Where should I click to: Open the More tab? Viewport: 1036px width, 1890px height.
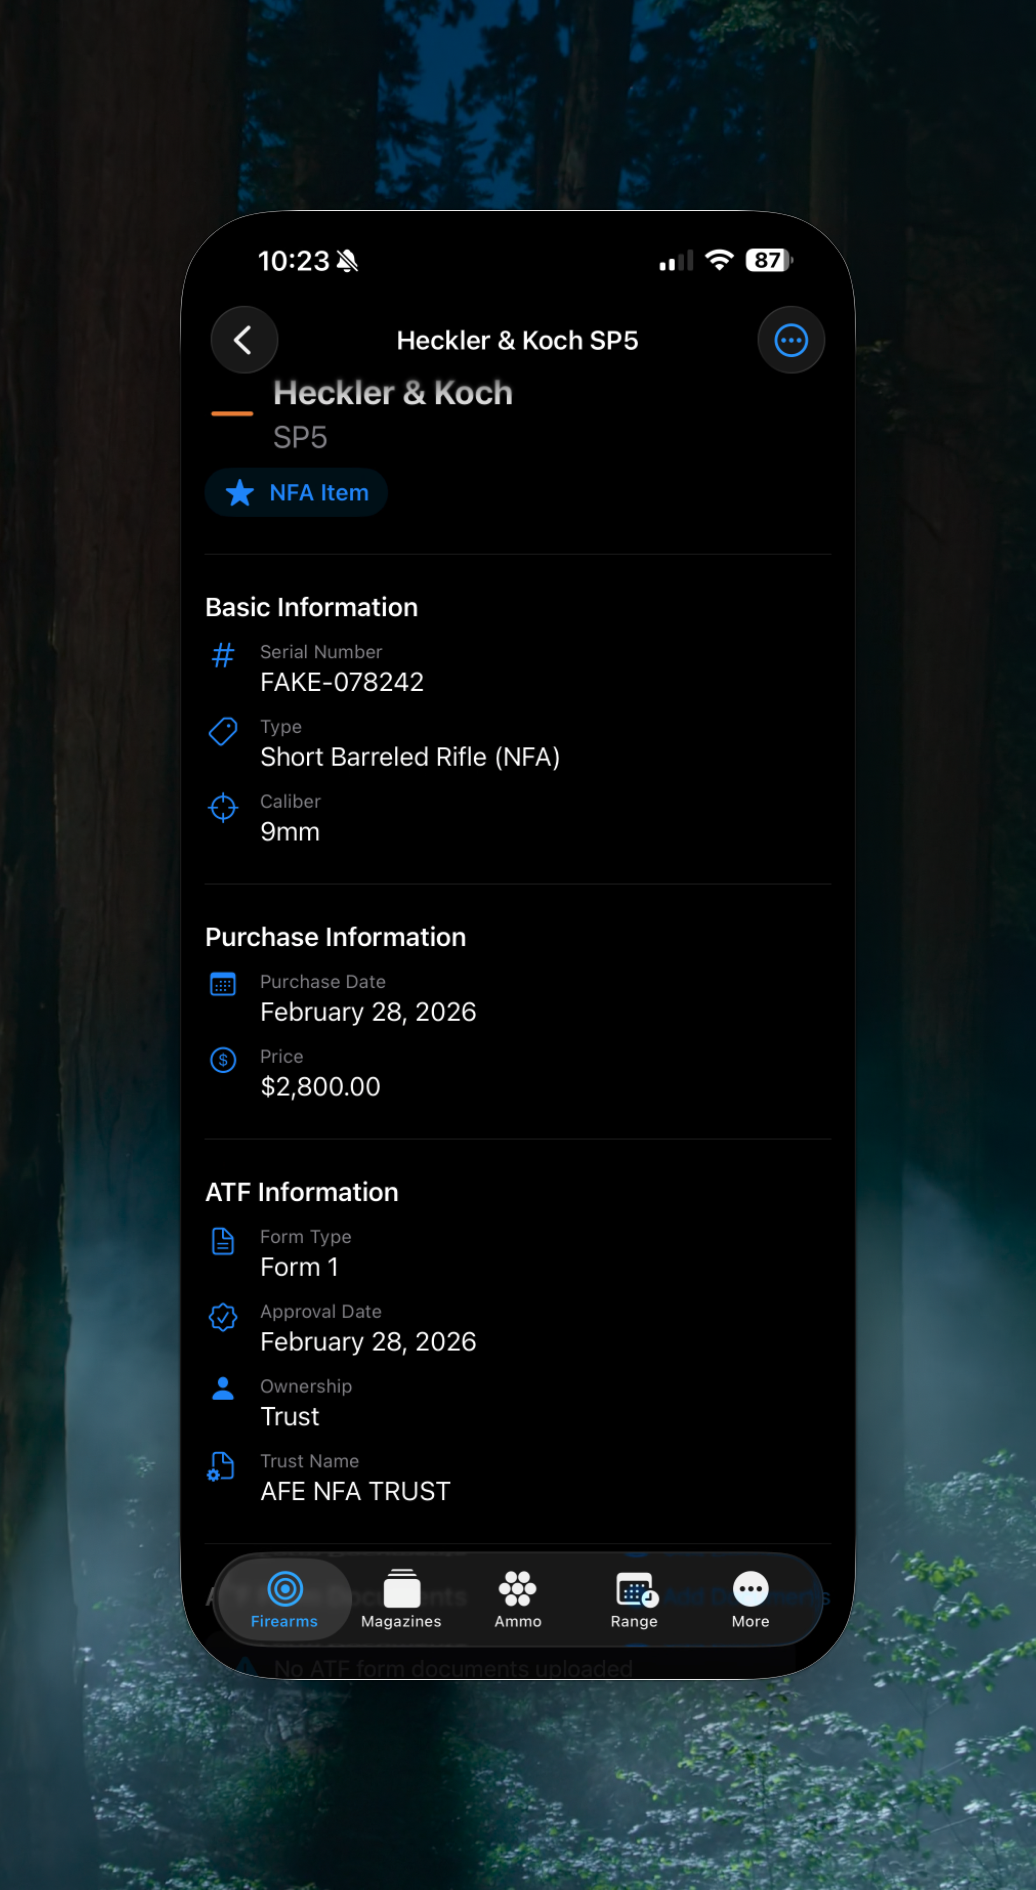751,1599
